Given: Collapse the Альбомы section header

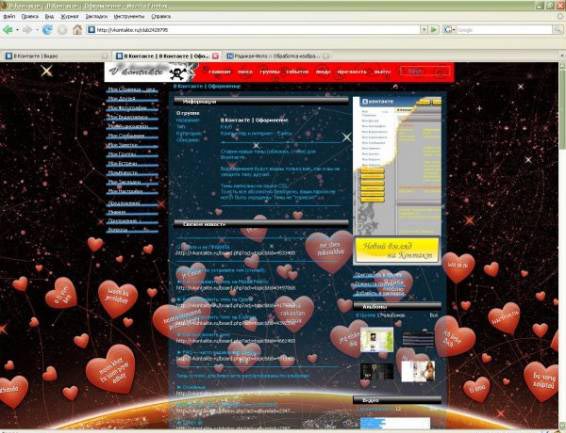Looking at the screenshot, I should click(x=397, y=306).
